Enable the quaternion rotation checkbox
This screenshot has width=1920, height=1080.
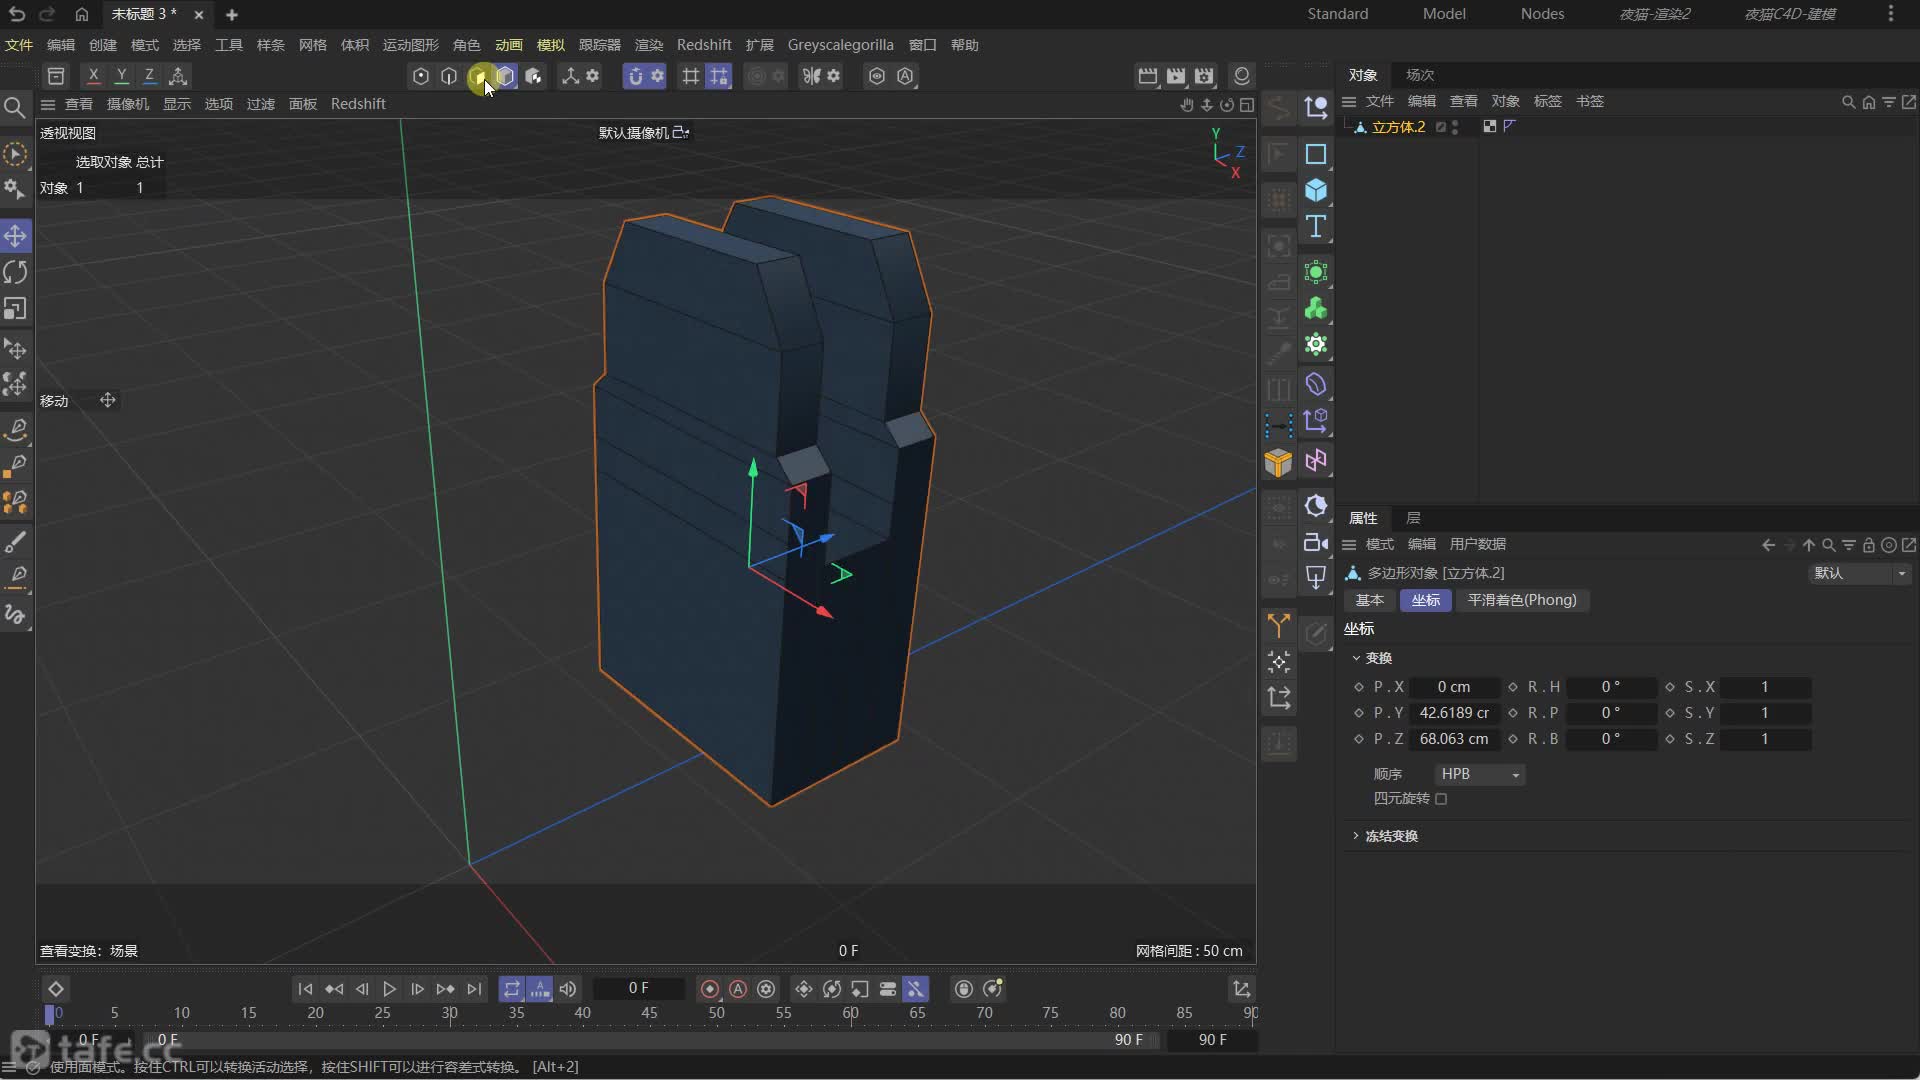[1441, 799]
